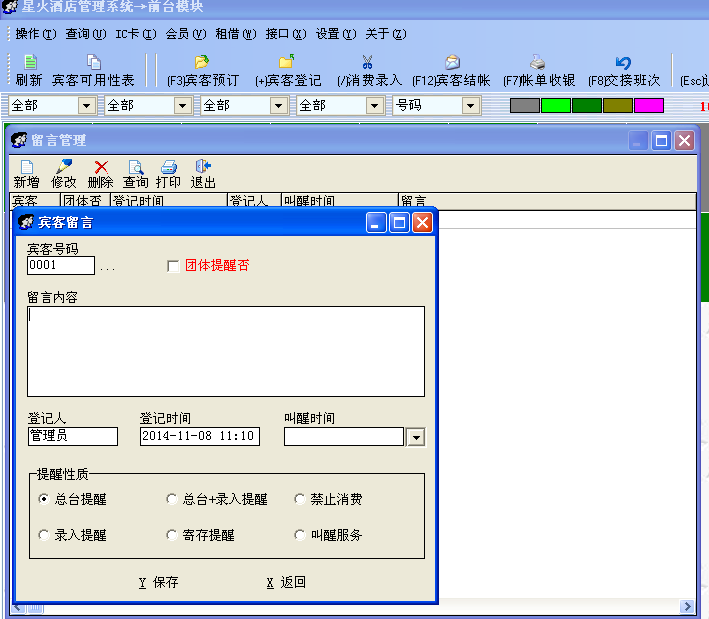Click the 删除 red X icon
This screenshot has height=619, width=709.
point(100,168)
